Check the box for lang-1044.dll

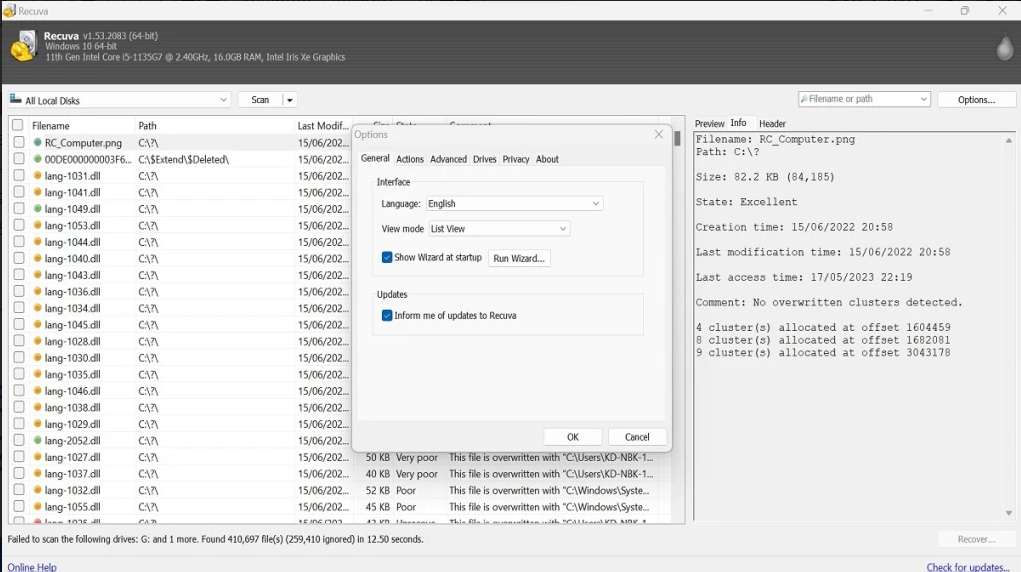coord(19,242)
